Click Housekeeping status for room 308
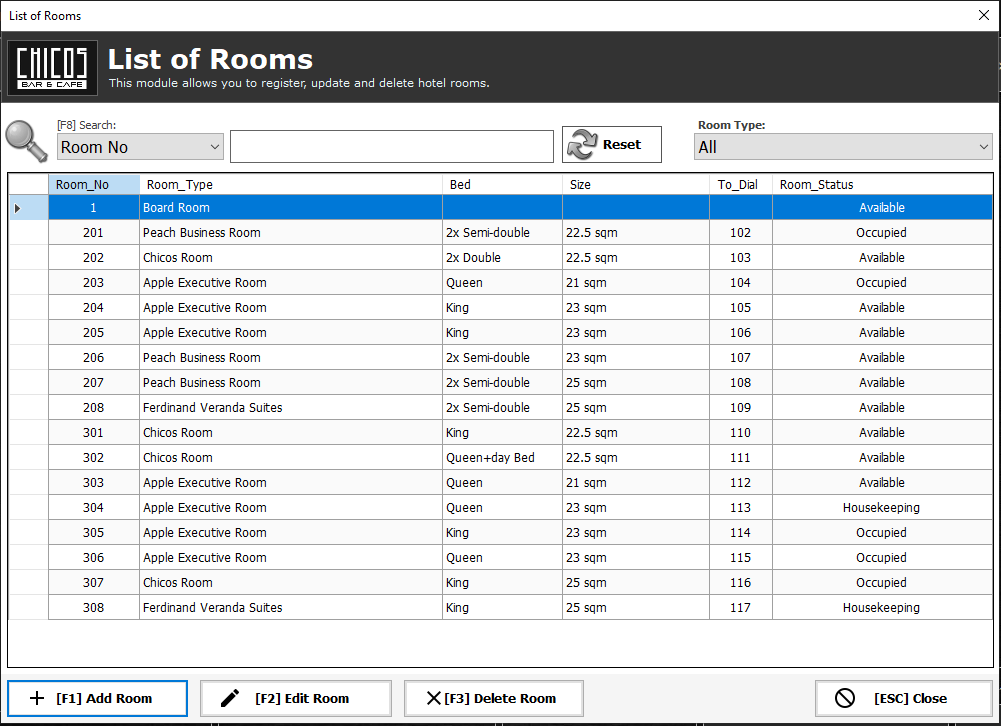The image size is (1001, 726). [x=882, y=607]
